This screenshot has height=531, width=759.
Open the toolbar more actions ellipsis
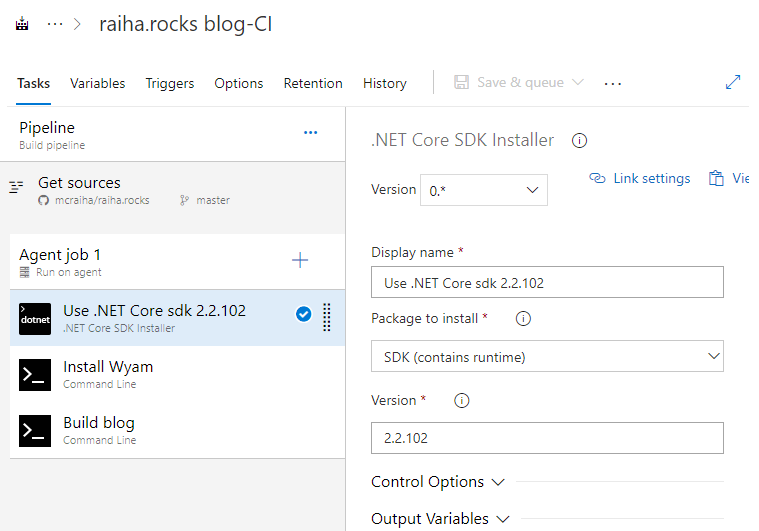point(612,84)
